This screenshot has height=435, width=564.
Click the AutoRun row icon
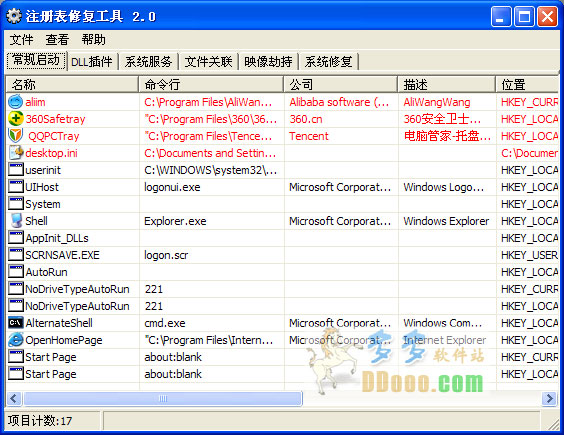(x=15, y=271)
